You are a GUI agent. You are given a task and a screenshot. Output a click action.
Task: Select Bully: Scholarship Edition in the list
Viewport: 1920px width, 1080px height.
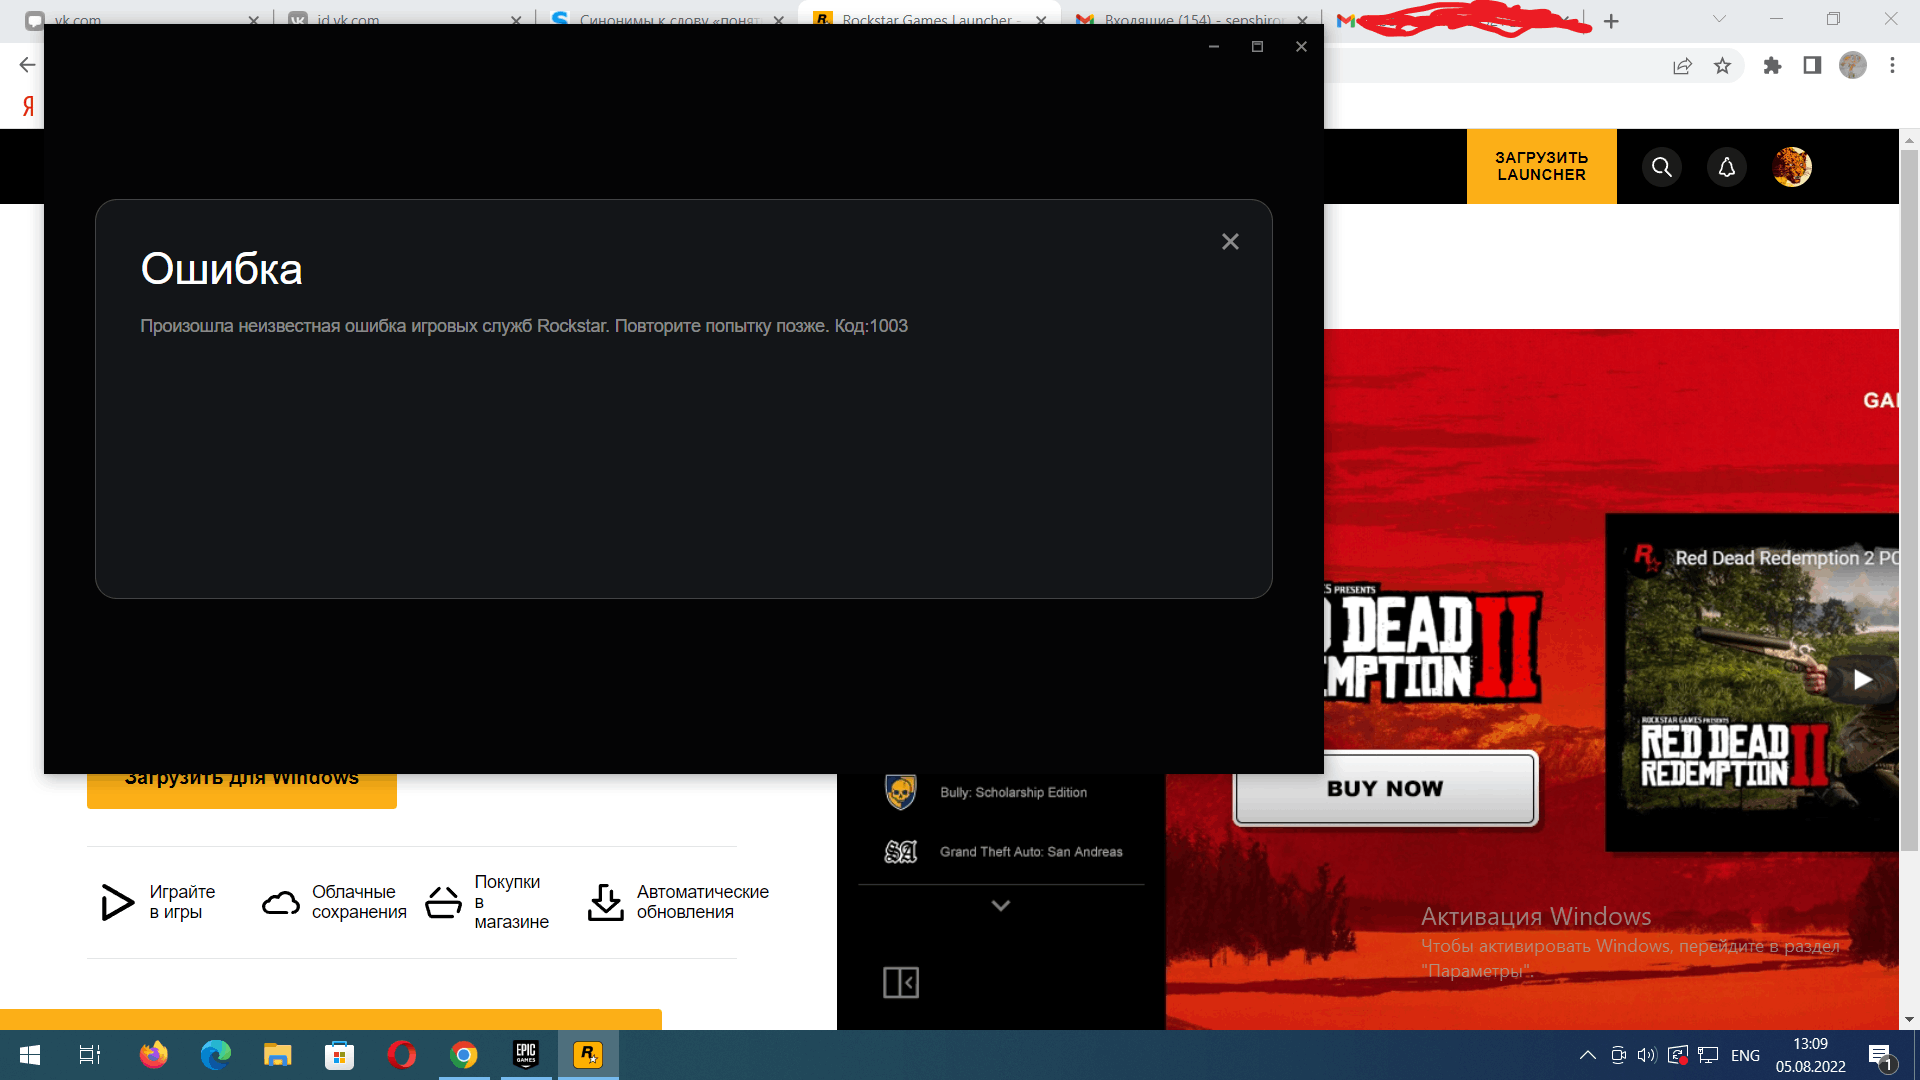(x=1012, y=792)
